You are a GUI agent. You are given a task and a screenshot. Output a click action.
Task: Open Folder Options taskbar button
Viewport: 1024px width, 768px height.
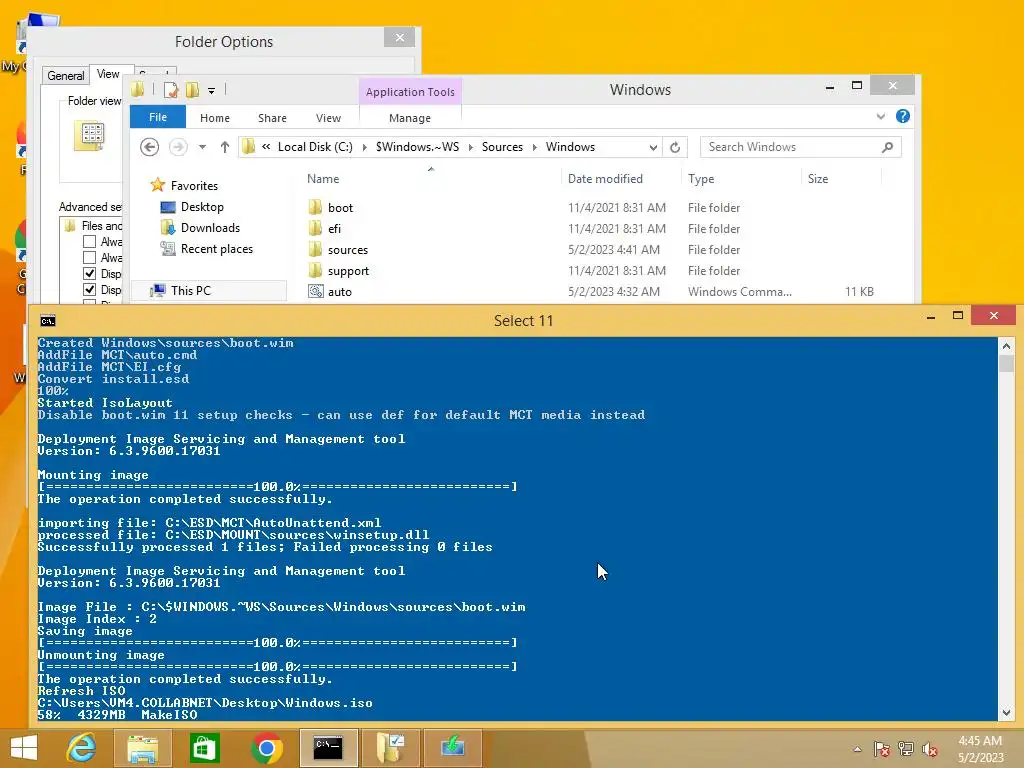pos(391,748)
